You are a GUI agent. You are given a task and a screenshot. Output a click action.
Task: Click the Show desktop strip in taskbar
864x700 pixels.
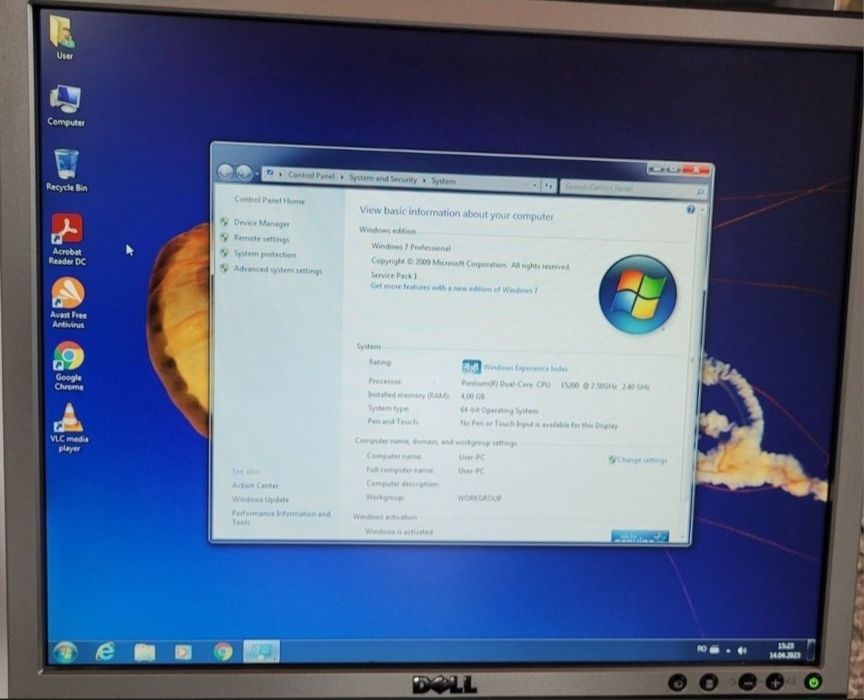click(811, 649)
